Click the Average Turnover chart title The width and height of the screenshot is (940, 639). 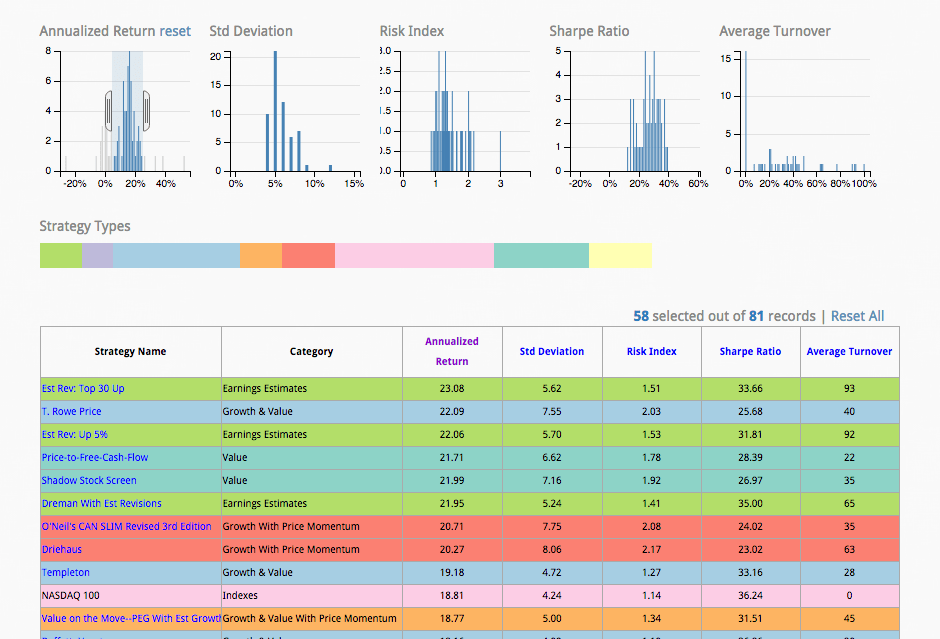(x=775, y=31)
